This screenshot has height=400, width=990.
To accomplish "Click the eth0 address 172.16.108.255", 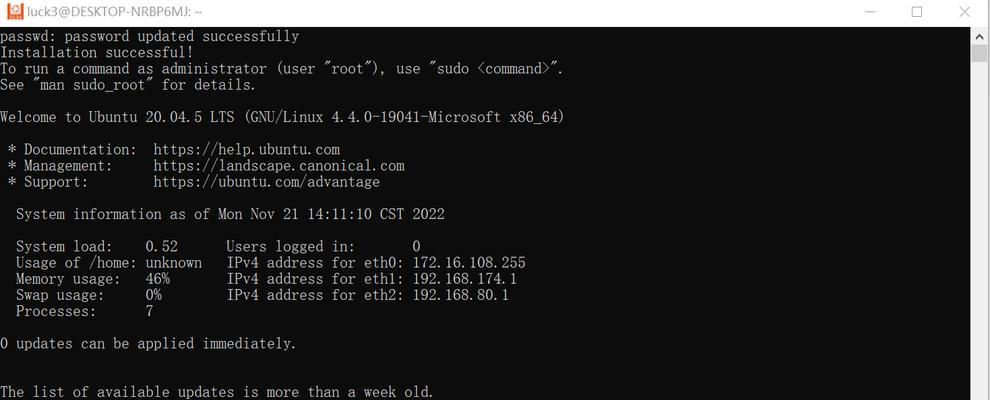I will 469,263.
